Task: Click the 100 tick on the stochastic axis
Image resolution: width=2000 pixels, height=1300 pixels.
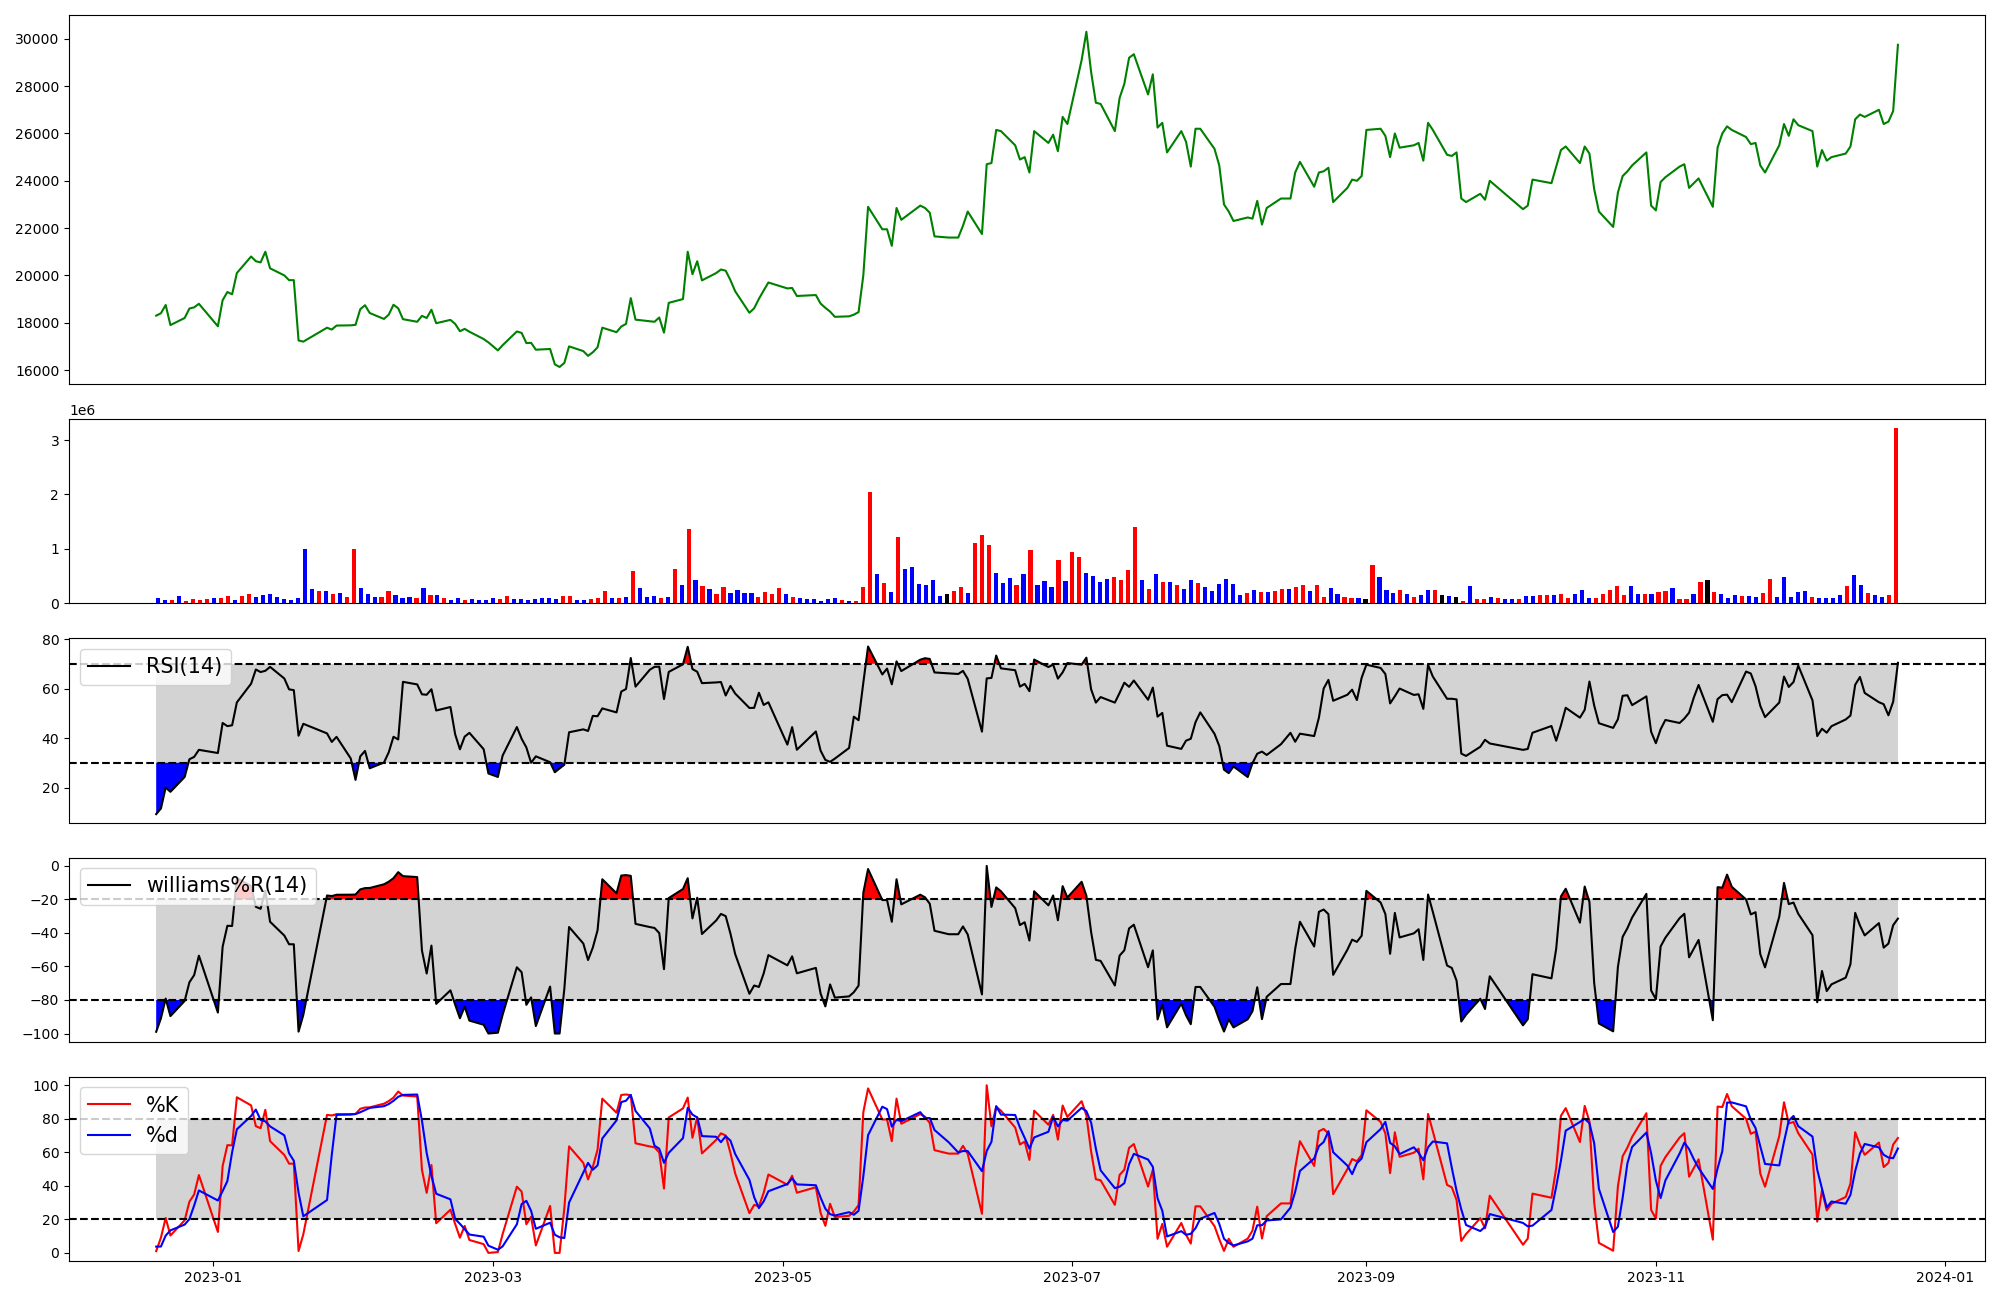Action: pyautogui.click(x=48, y=1086)
